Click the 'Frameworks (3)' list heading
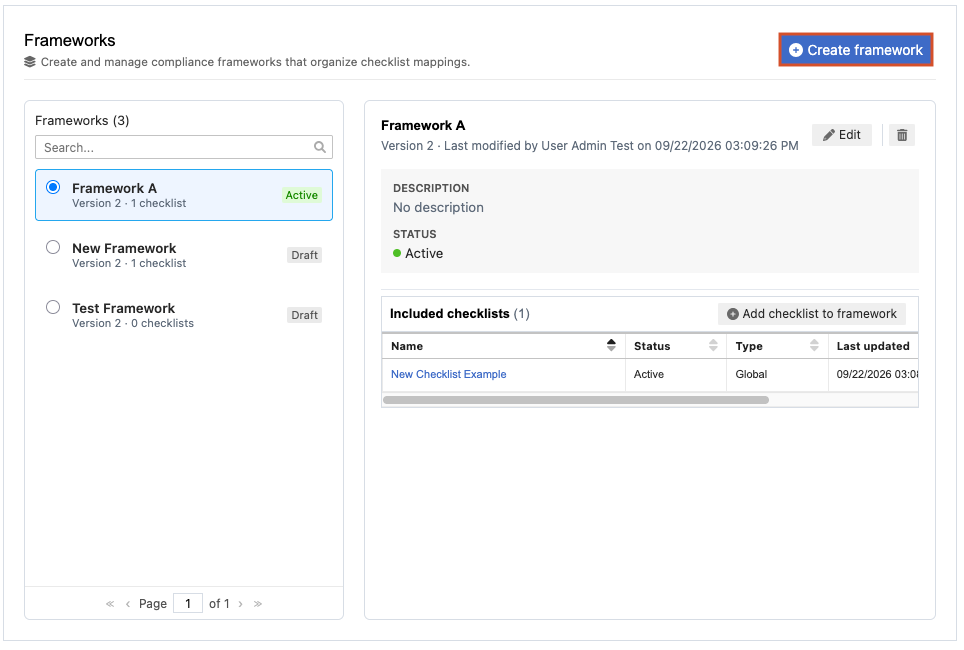This screenshot has width=964, height=650. coord(82,121)
